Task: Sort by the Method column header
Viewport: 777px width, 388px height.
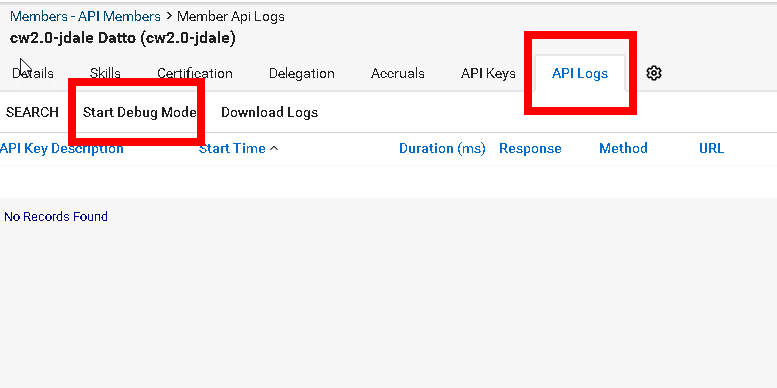Action: click(623, 149)
